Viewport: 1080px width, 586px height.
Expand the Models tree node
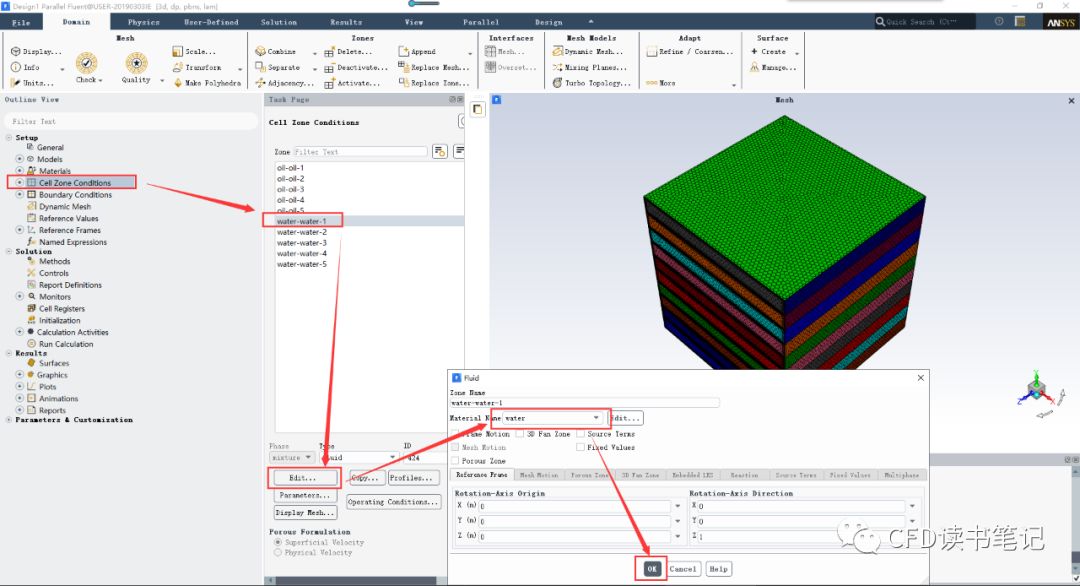coord(19,159)
